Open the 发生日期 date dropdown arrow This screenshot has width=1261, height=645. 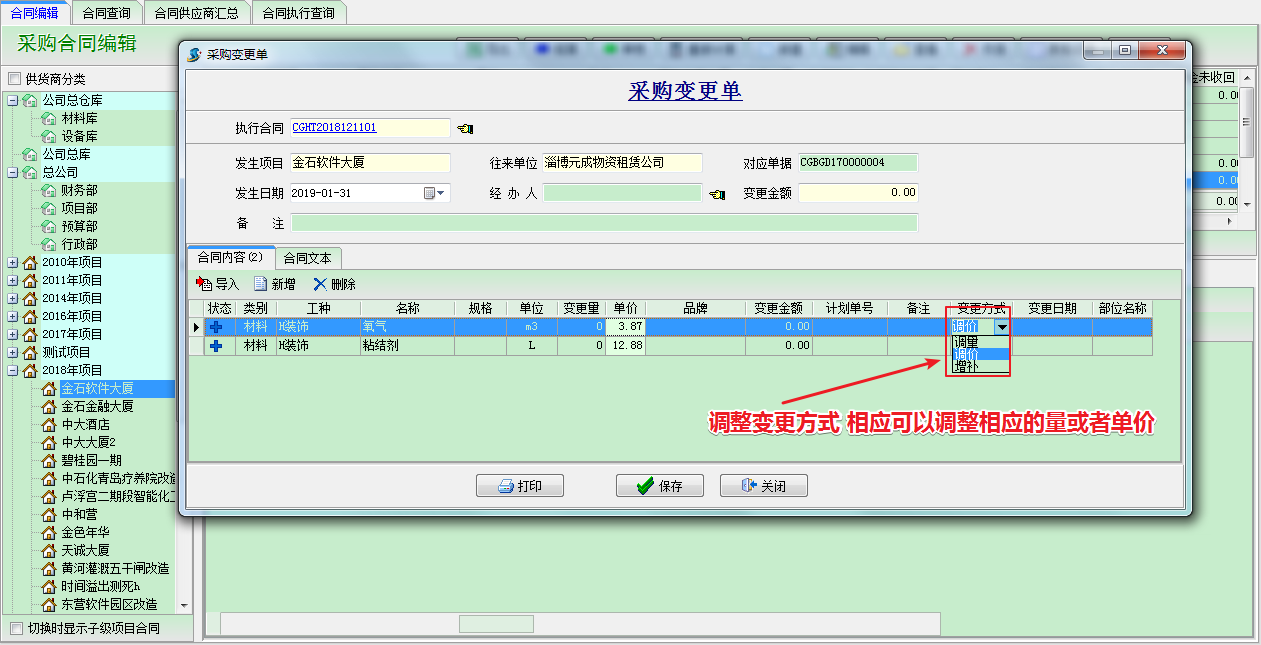pos(441,193)
